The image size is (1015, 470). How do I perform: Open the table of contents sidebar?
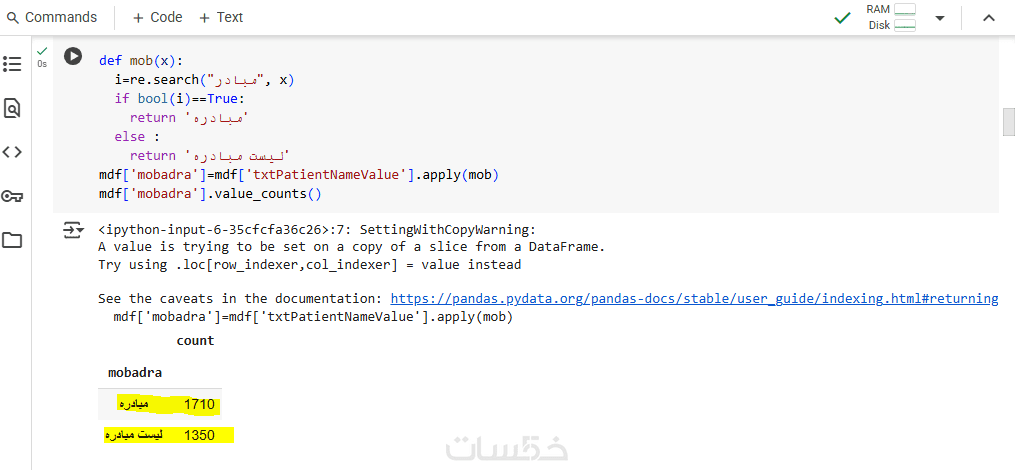(12, 64)
